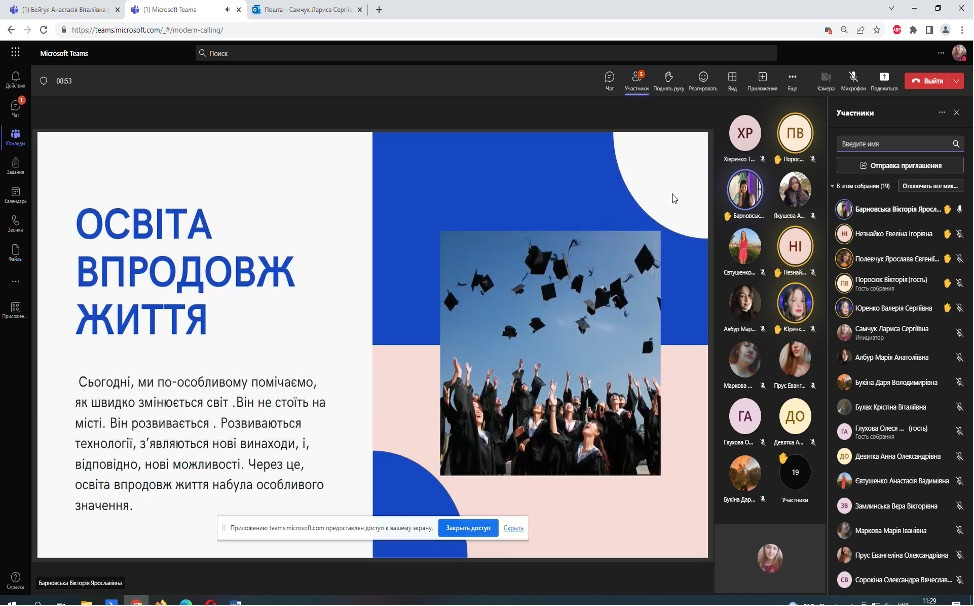Viewport: 974px width, 606px height.
Task: Open the Реагировать reactions menu
Action: pyautogui.click(x=703, y=81)
